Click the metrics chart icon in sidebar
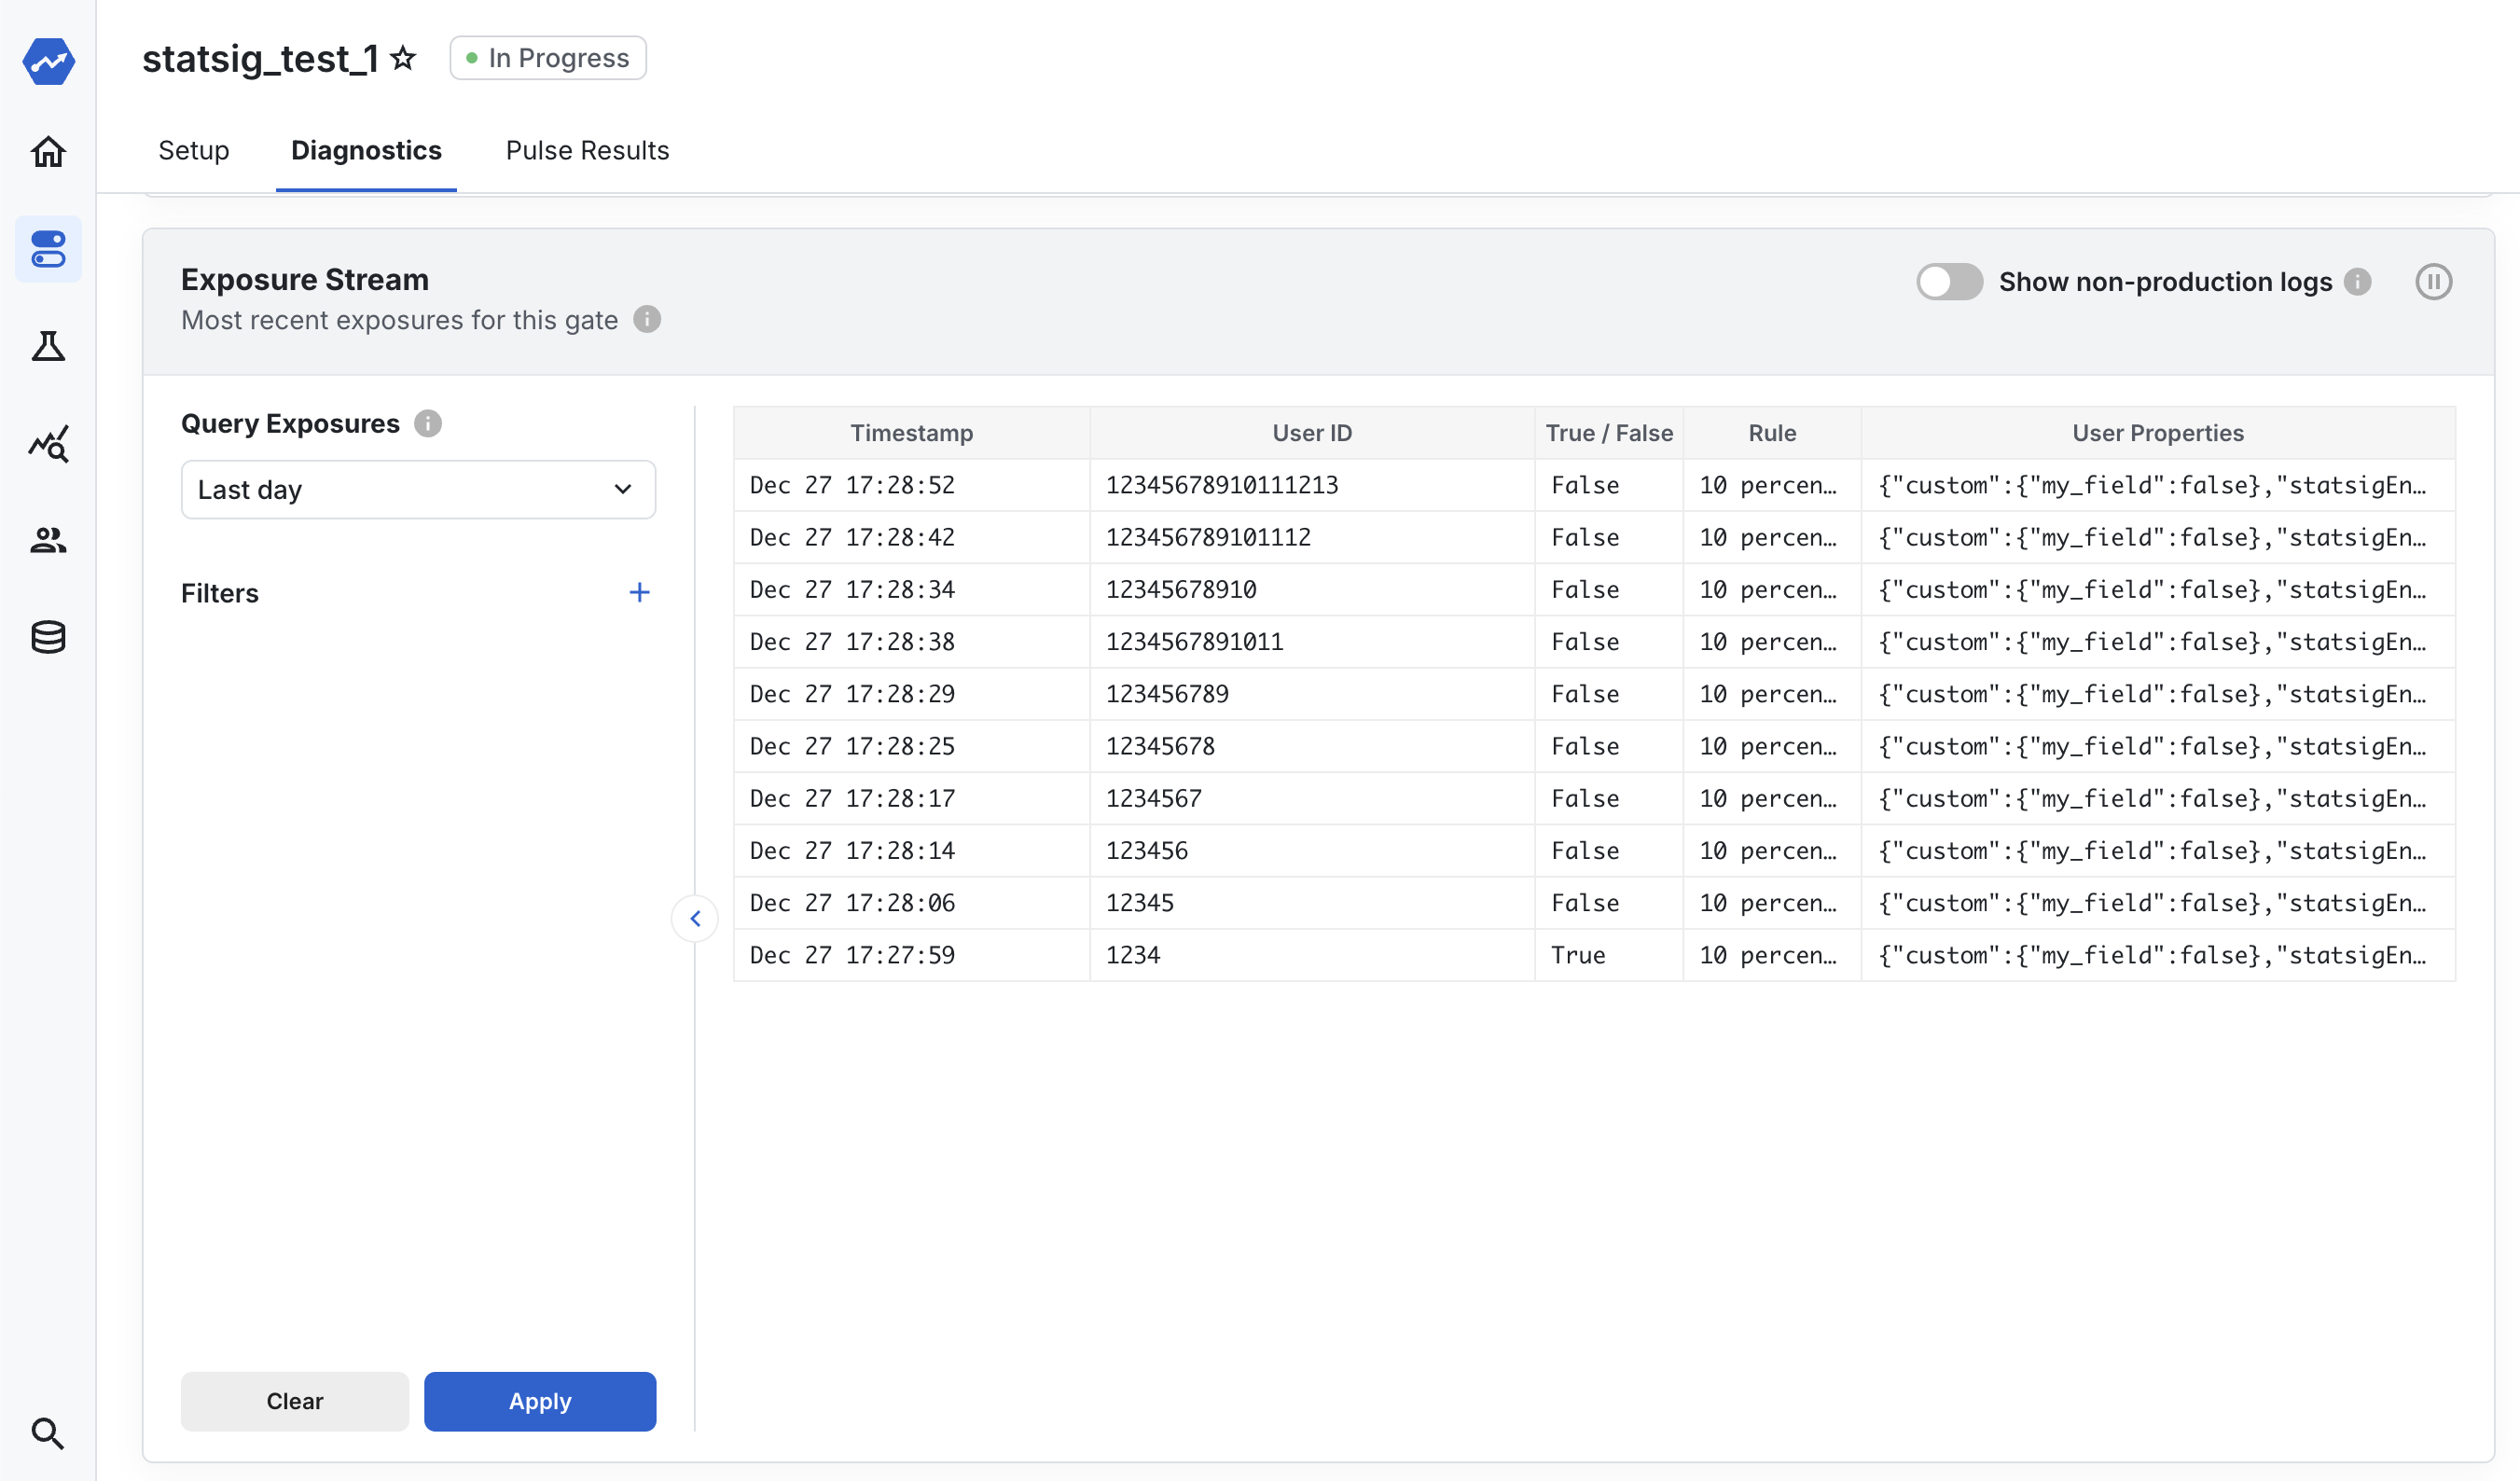Image resolution: width=2520 pixels, height=1481 pixels. pyautogui.click(x=49, y=443)
